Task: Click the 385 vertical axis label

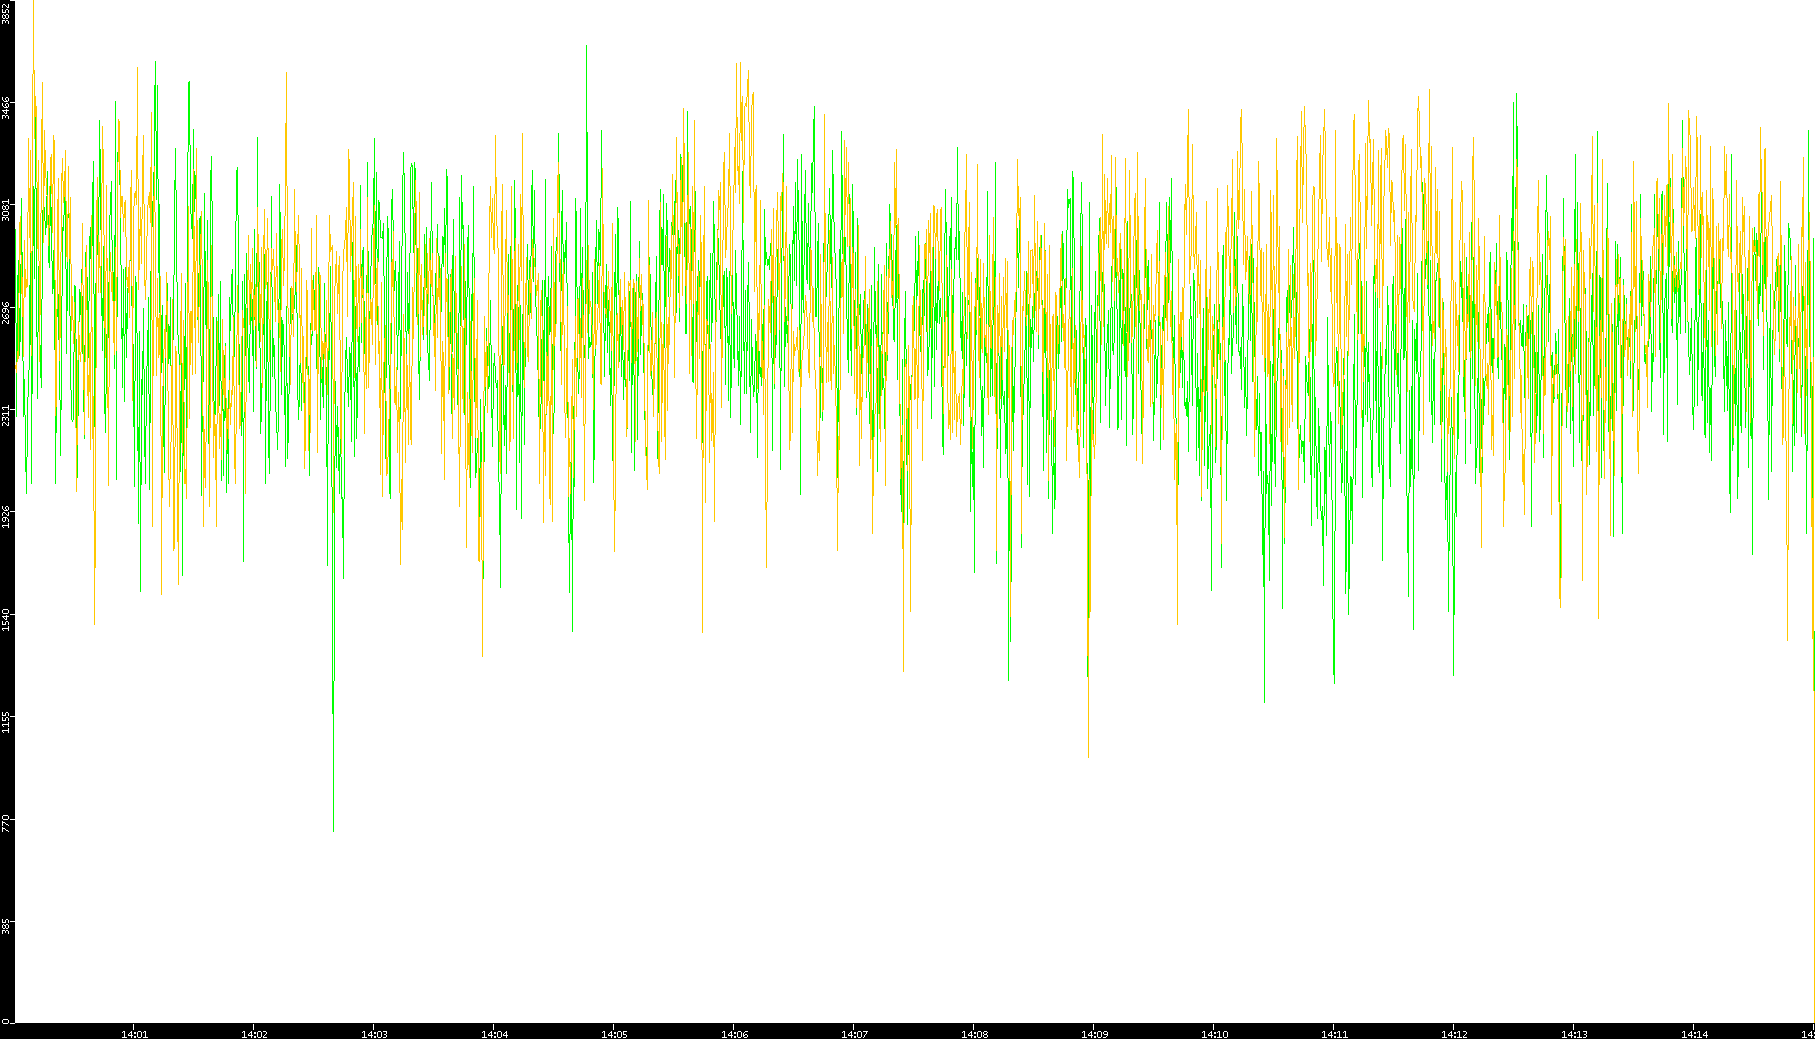Action: [x=6, y=927]
